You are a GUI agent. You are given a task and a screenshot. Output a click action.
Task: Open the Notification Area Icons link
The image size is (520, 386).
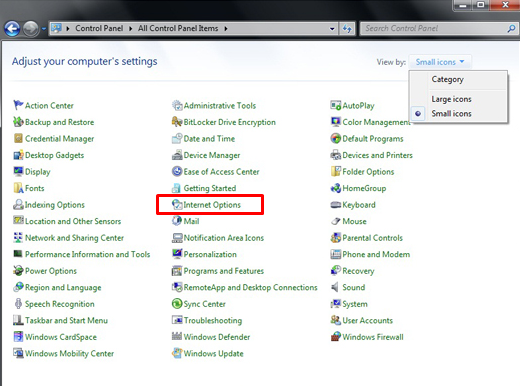pyautogui.click(x=224, y=238)
